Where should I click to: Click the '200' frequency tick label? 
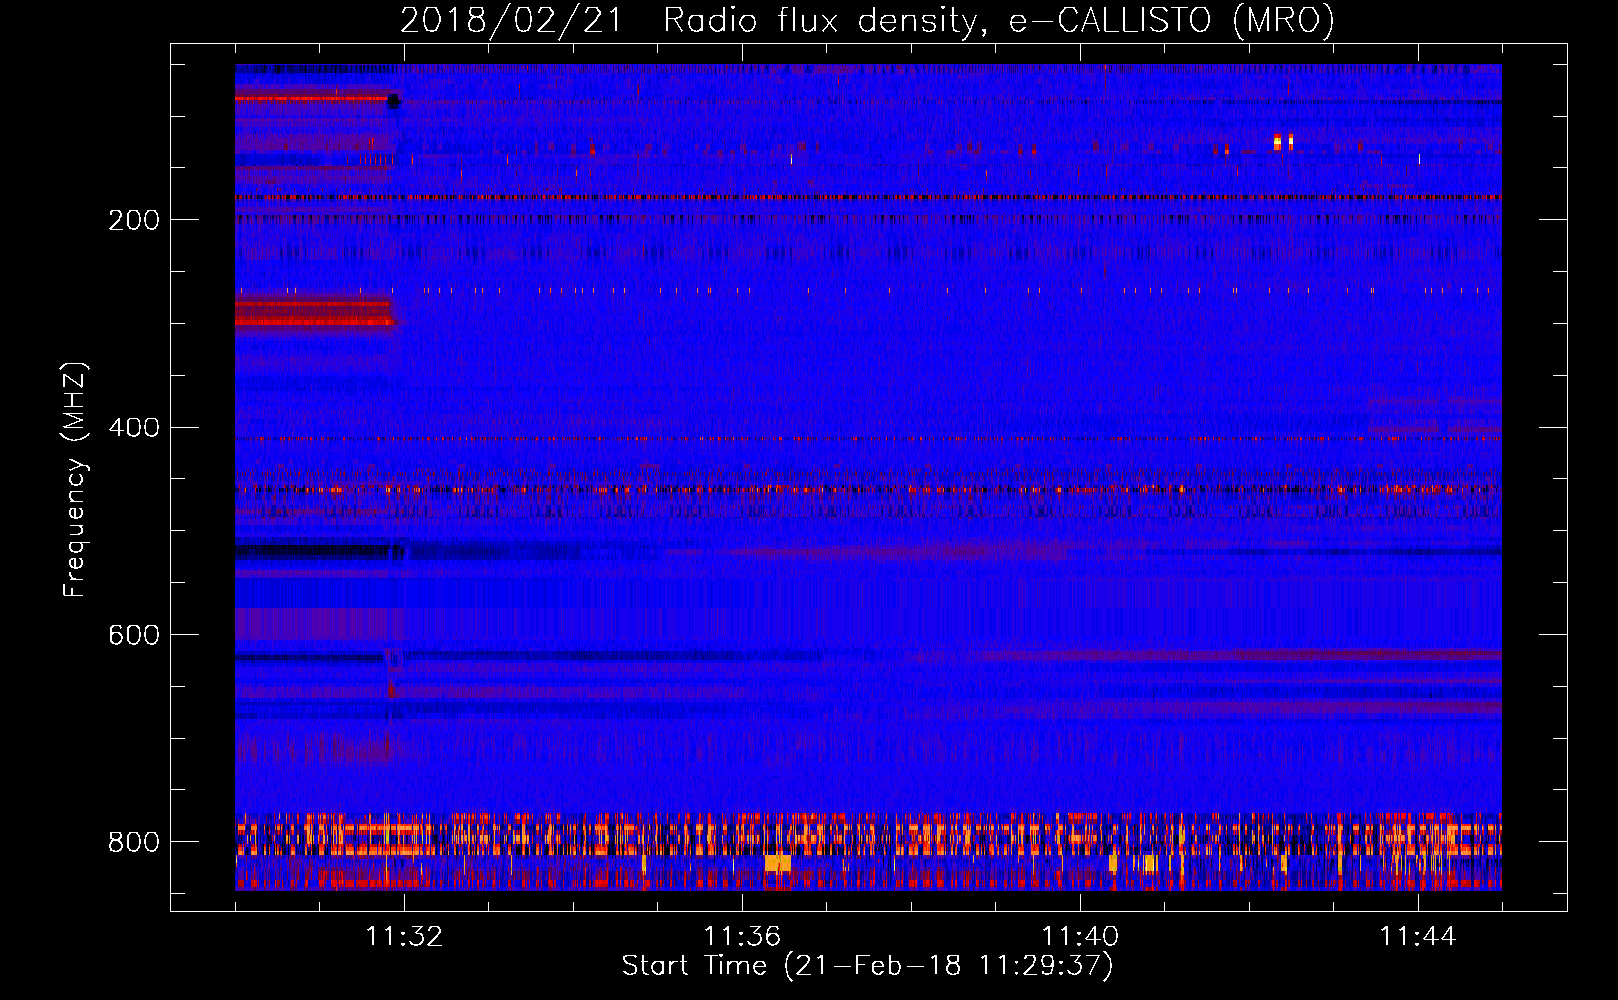tap(134, 220)
